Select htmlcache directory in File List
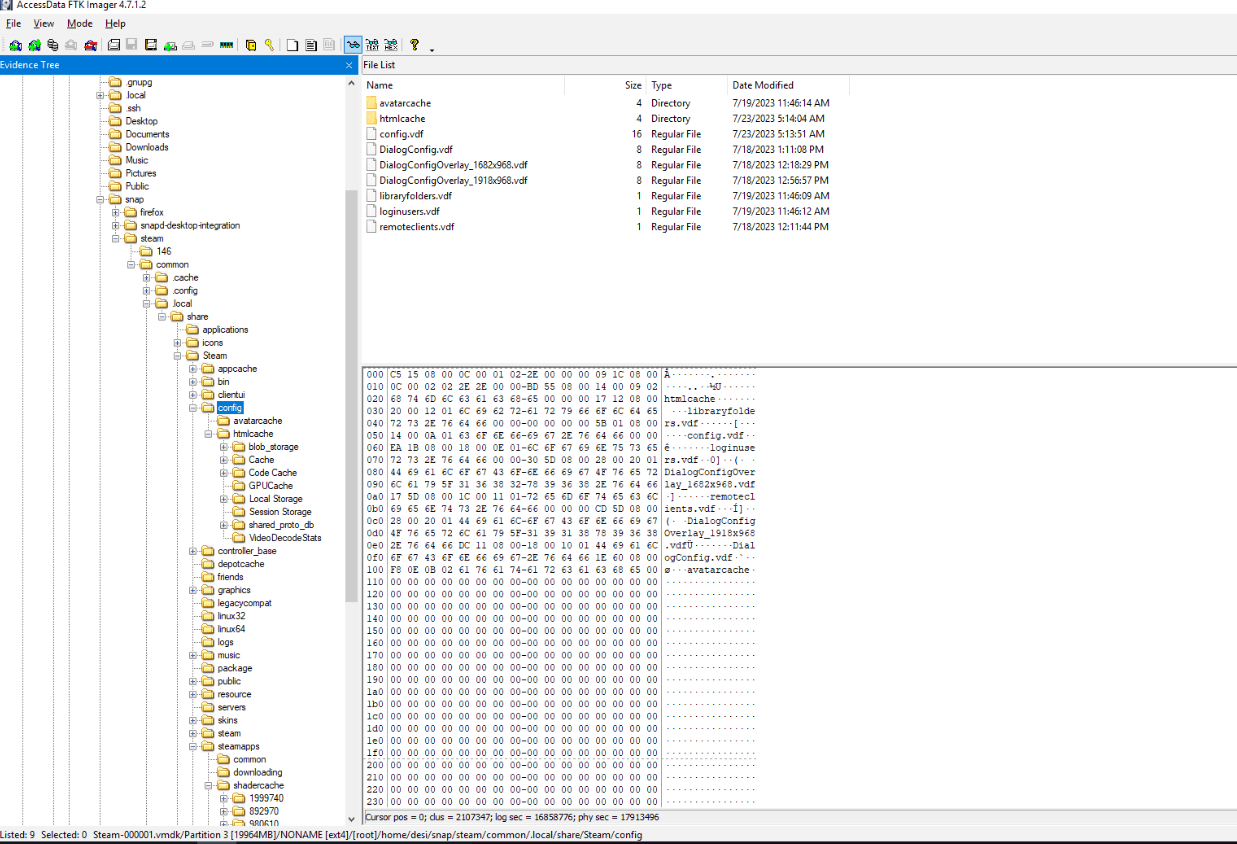 (x=402, y=118)
